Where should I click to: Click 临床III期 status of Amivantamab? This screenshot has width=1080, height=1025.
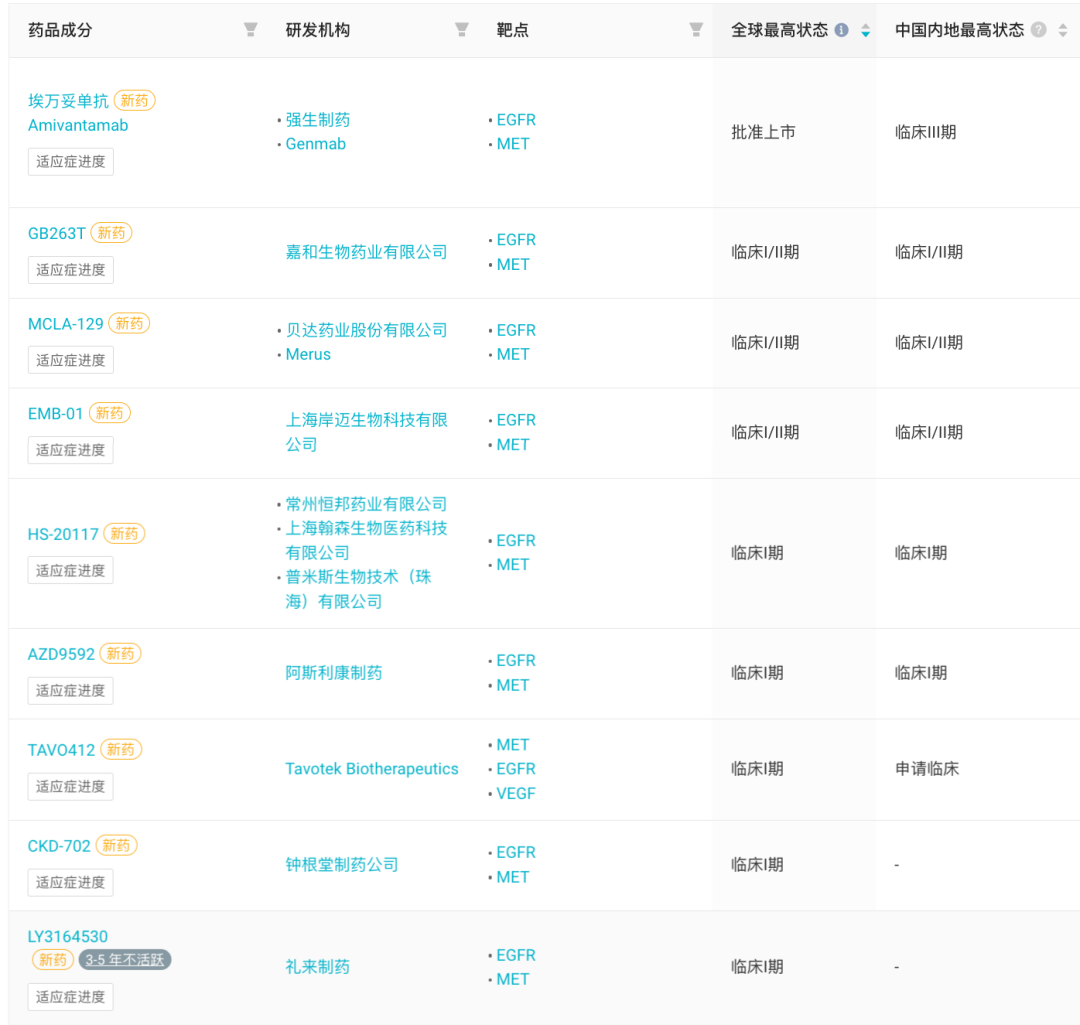tap(925, 132)
